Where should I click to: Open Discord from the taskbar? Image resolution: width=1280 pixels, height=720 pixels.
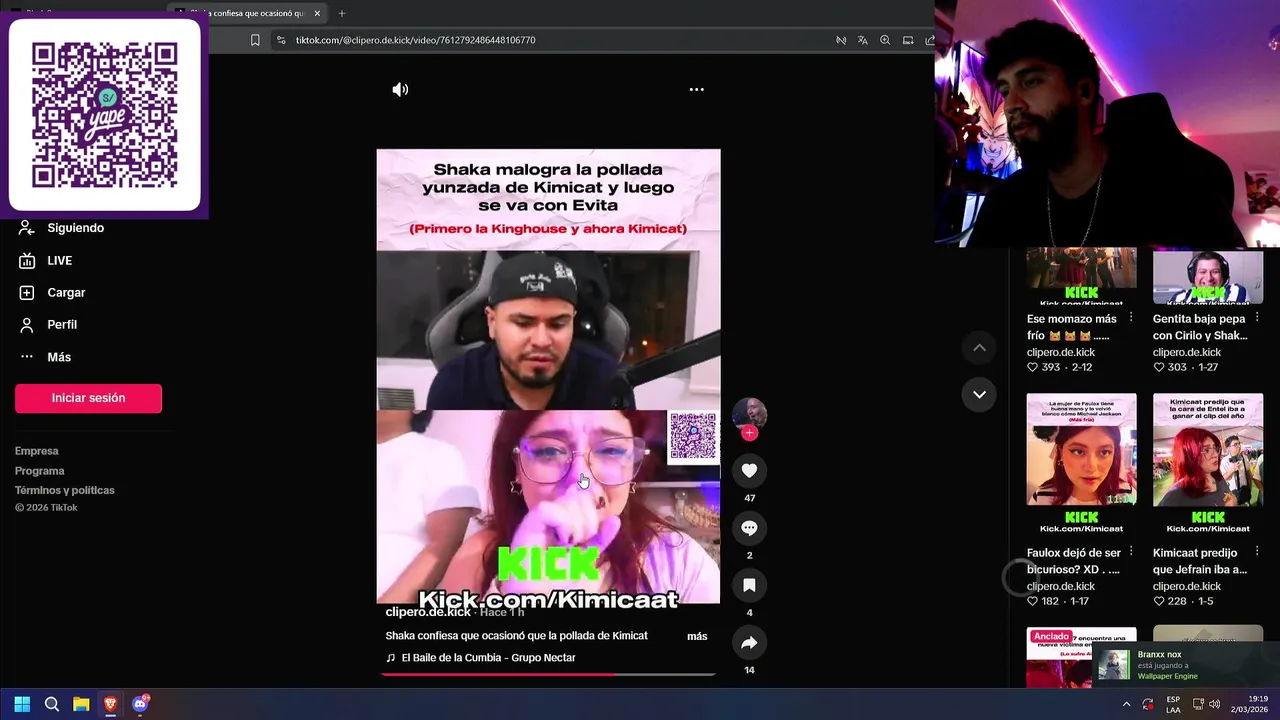[140, 704]
